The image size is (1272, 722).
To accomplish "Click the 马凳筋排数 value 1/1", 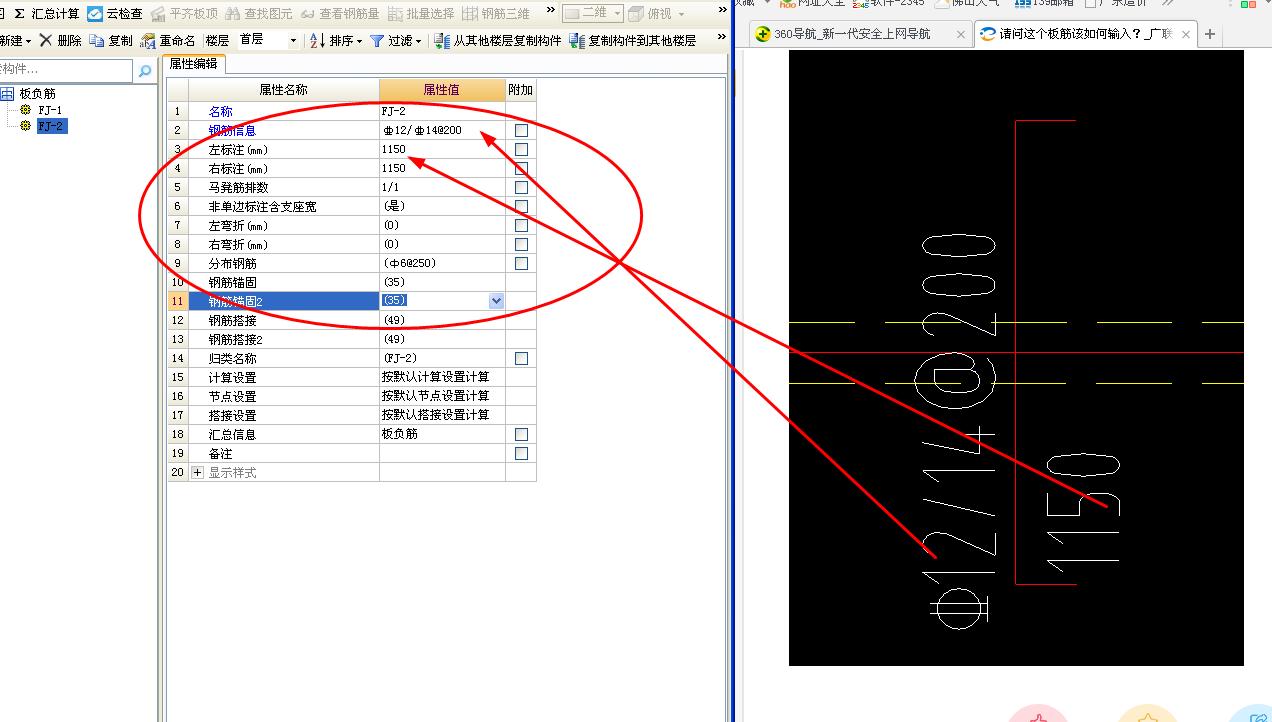I will click(x=442, y=188).
